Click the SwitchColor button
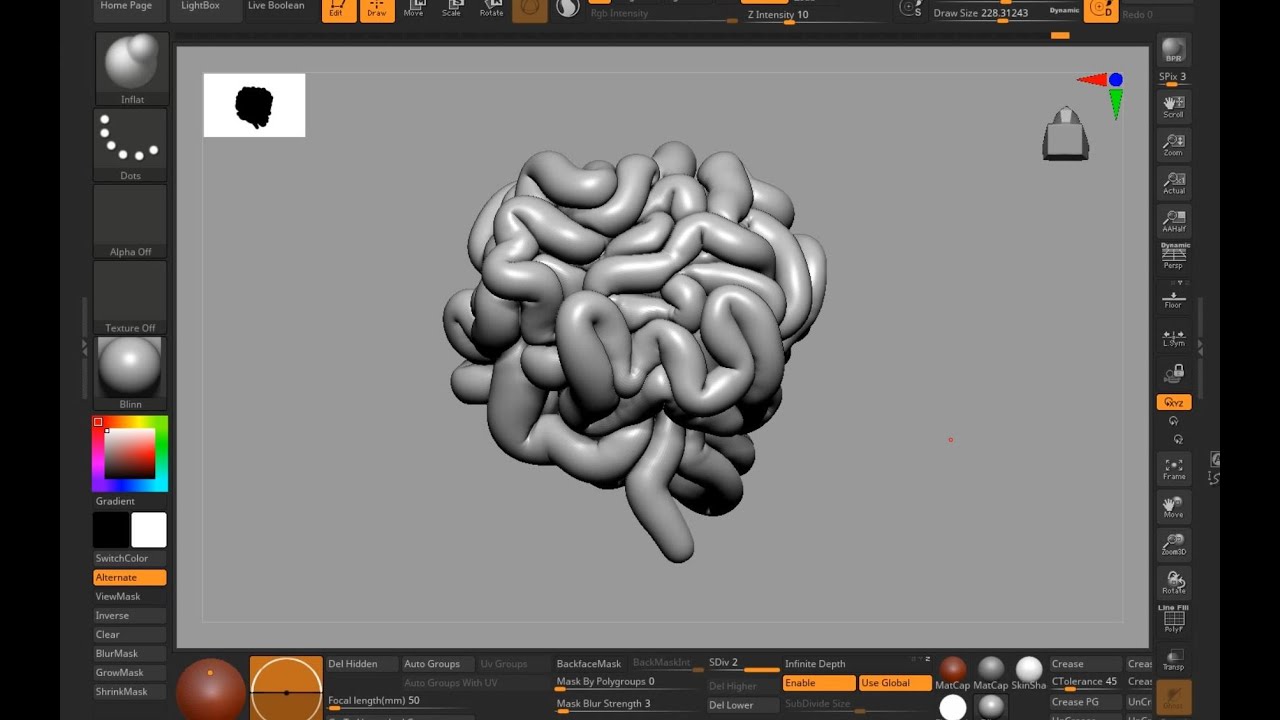Viewport: 1280px width, 720px height. [130, 559]
